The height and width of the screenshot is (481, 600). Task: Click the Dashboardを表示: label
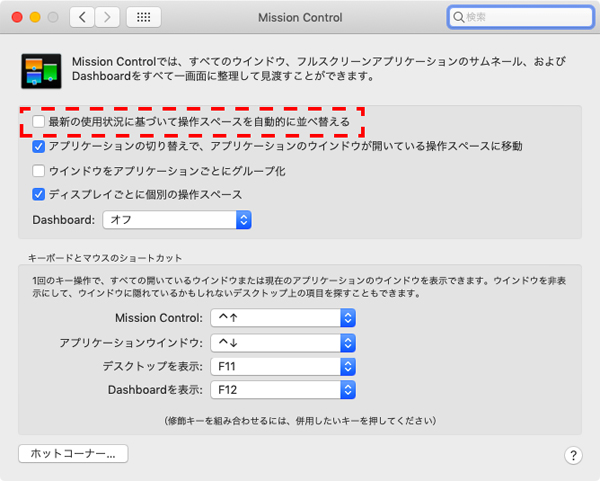155,390
